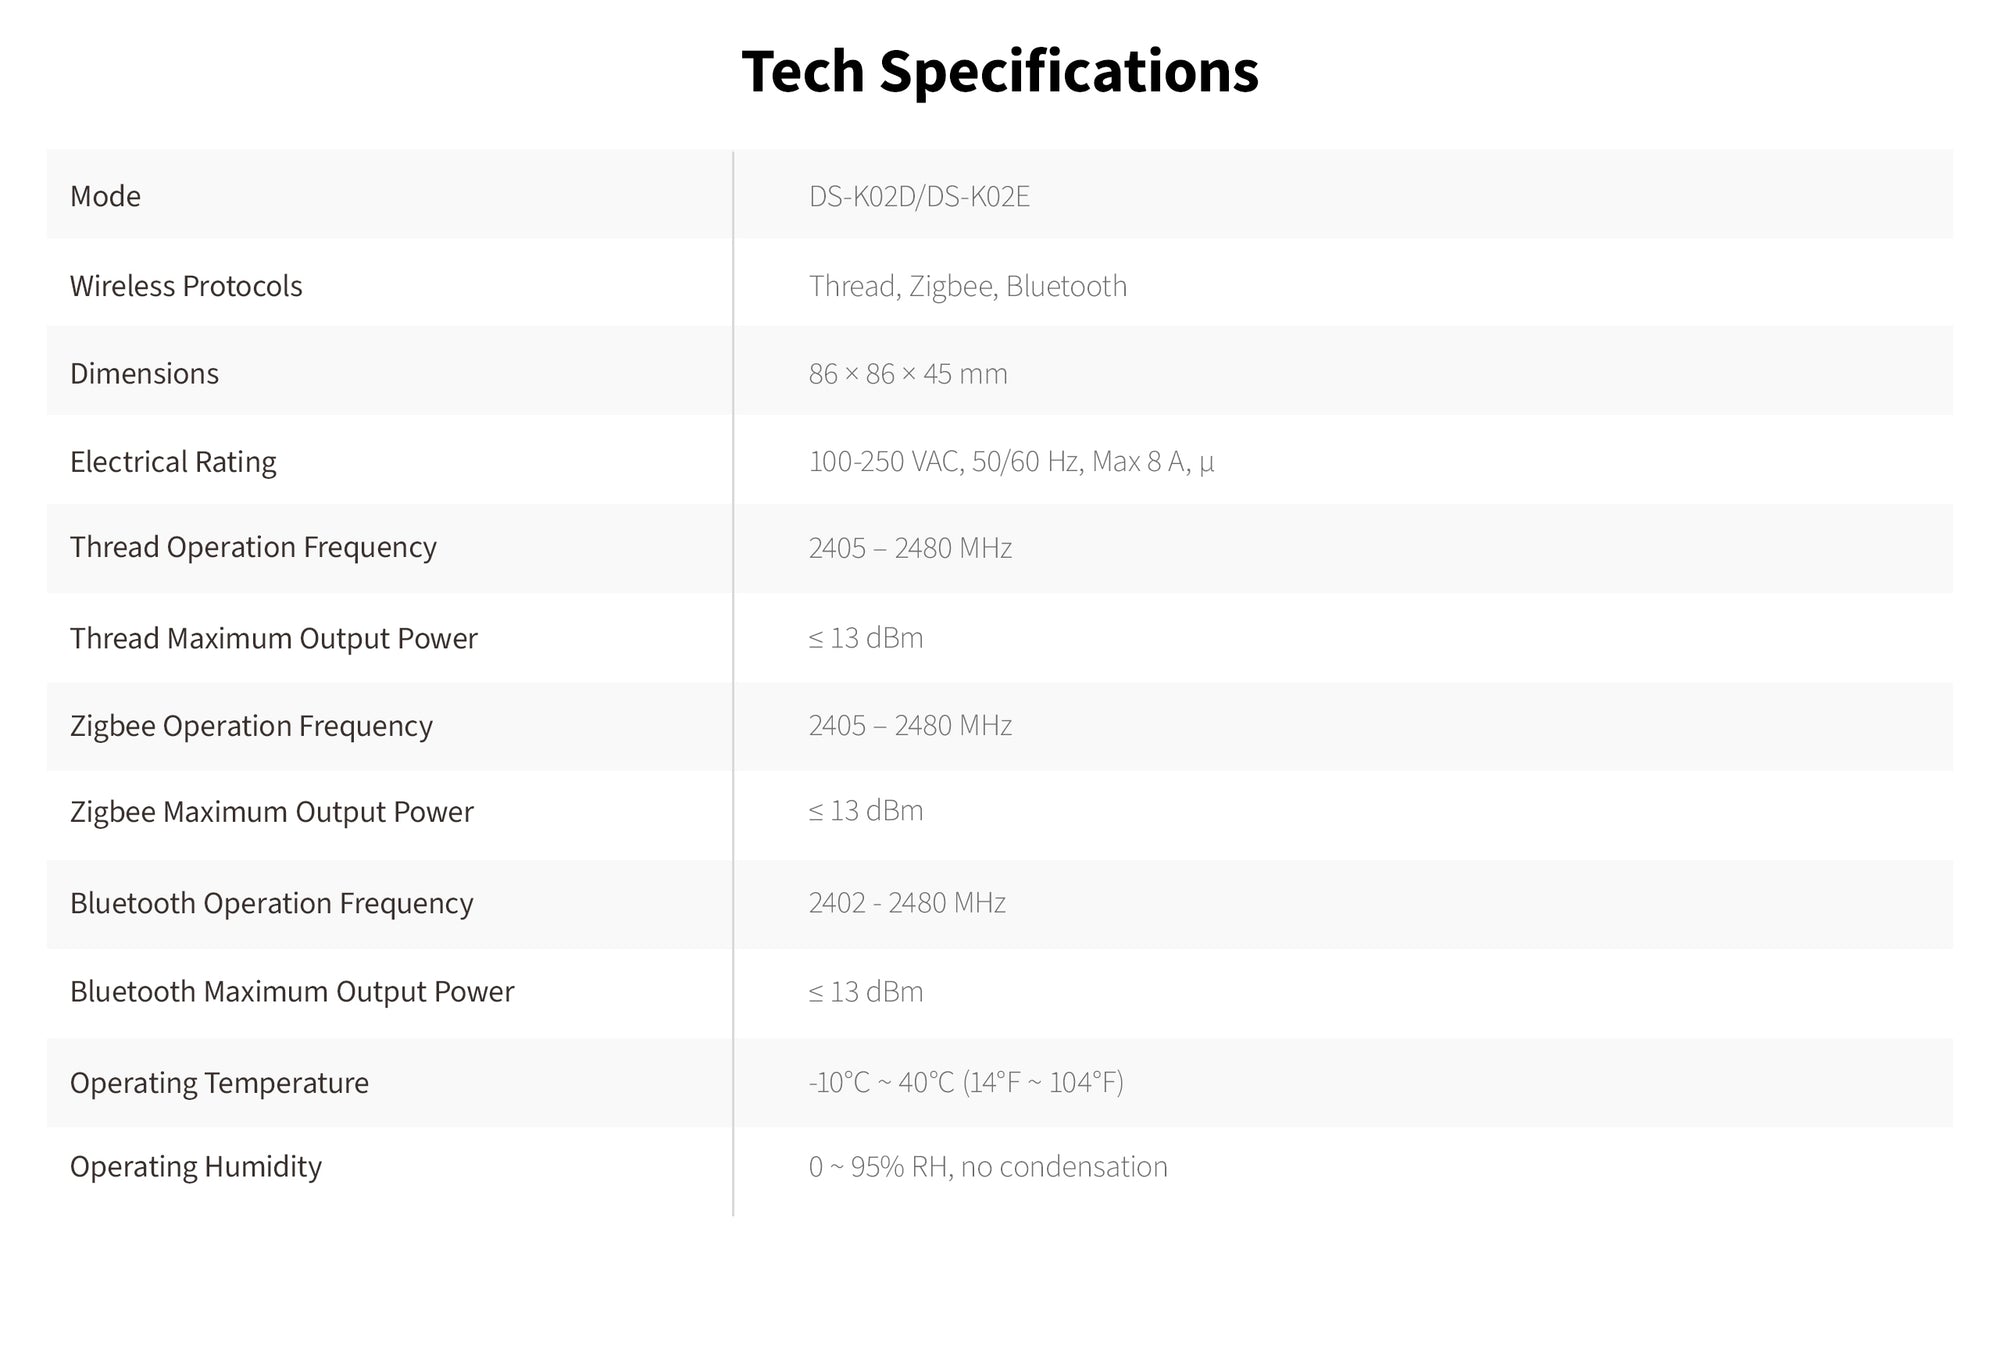Viewport: 2000px width, 1364px height.
Task: Click the Operating Temperature label
Action: [x=219, y=1082]
